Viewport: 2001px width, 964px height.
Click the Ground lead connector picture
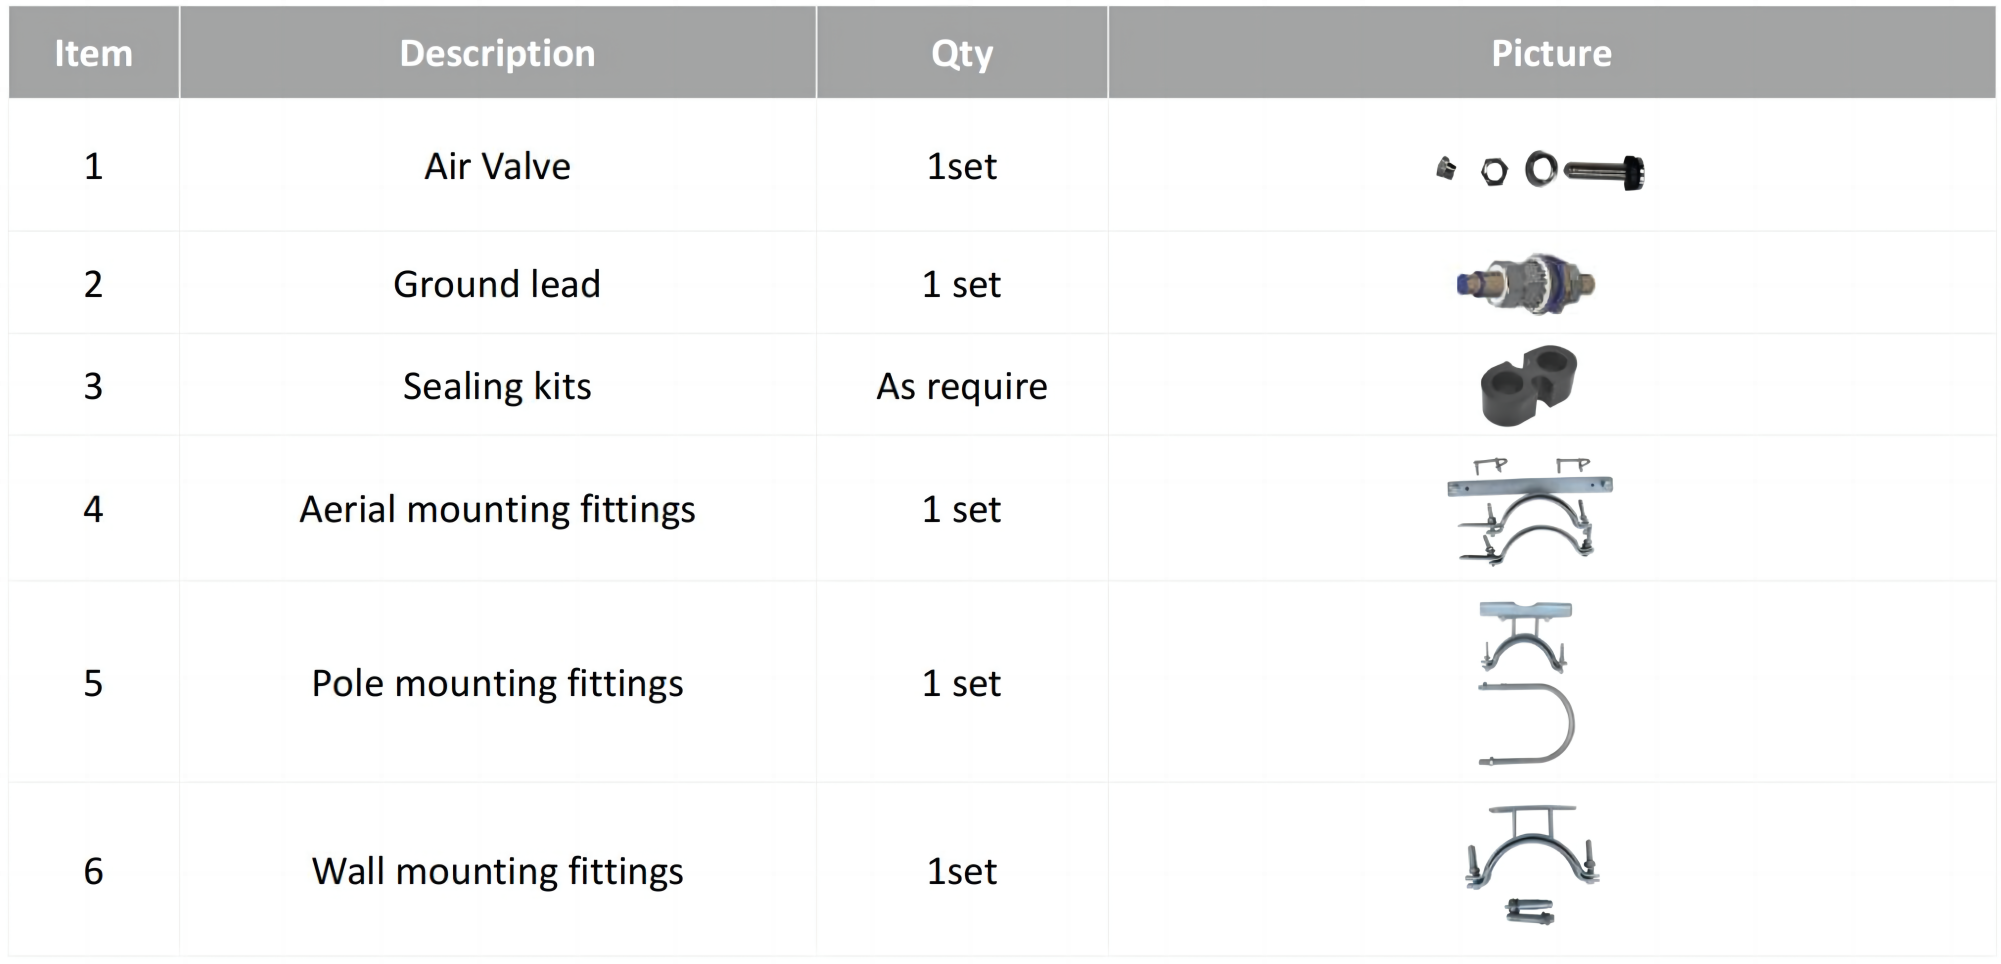[x=1526, y=284]
